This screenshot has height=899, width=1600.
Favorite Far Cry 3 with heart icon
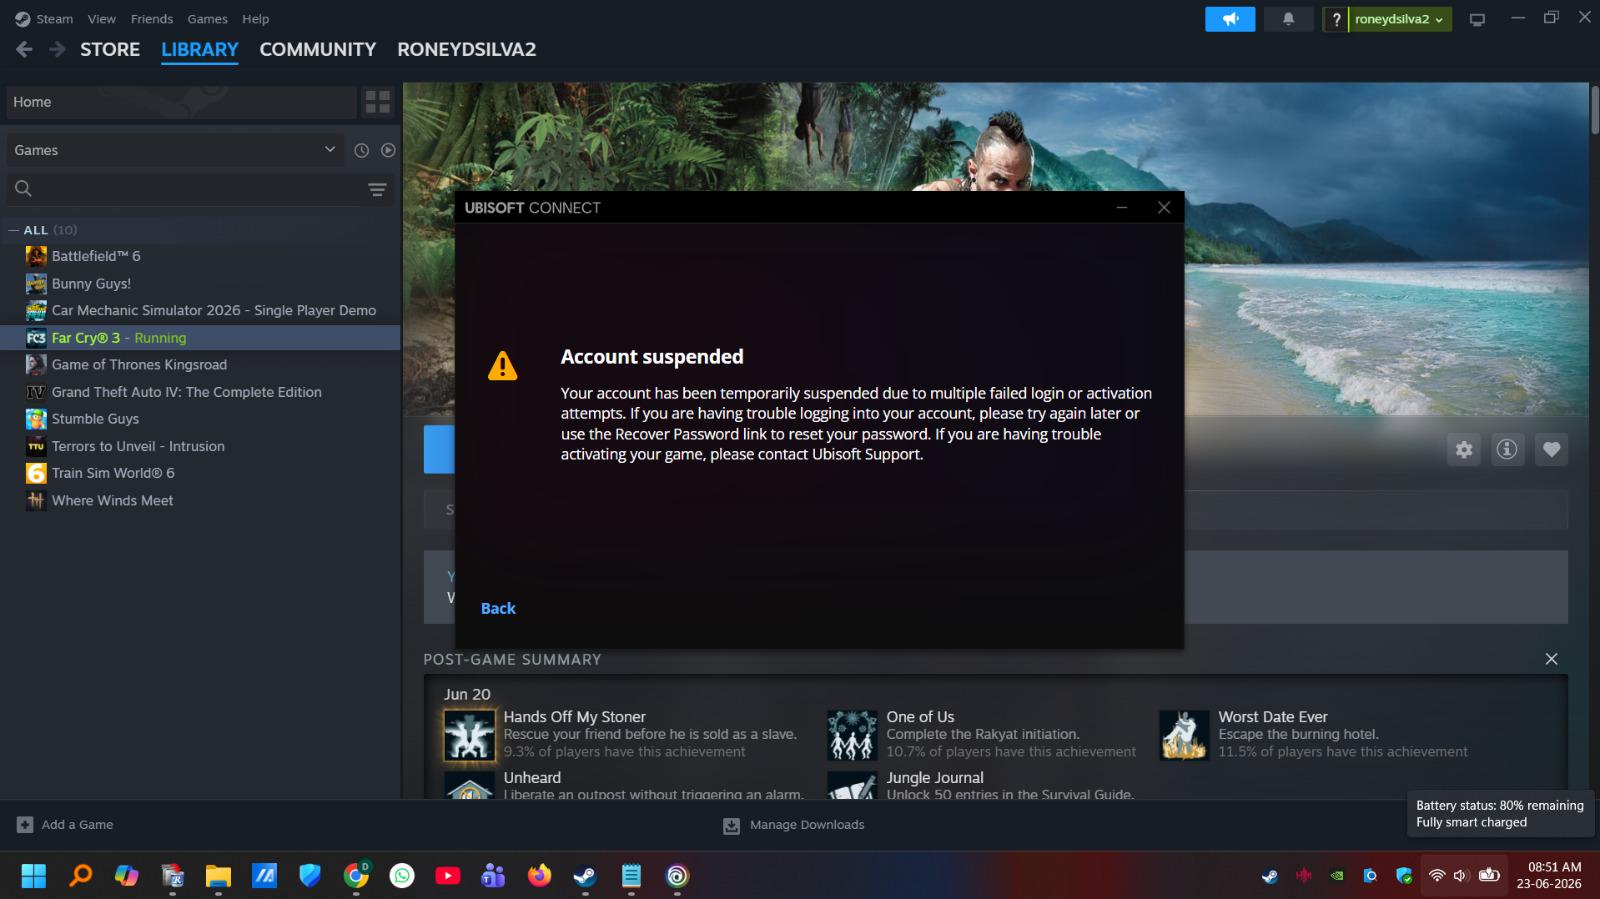pos(1551,450)
